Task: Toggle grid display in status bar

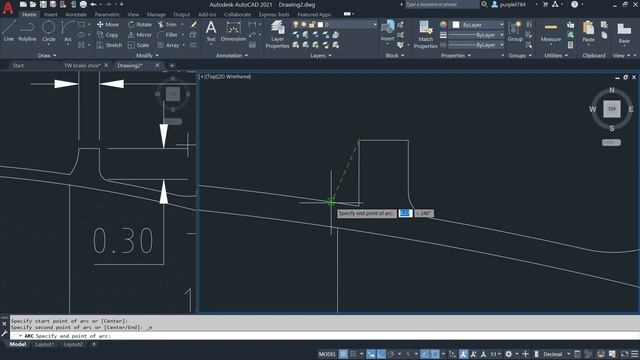Action: coord(343,354)
